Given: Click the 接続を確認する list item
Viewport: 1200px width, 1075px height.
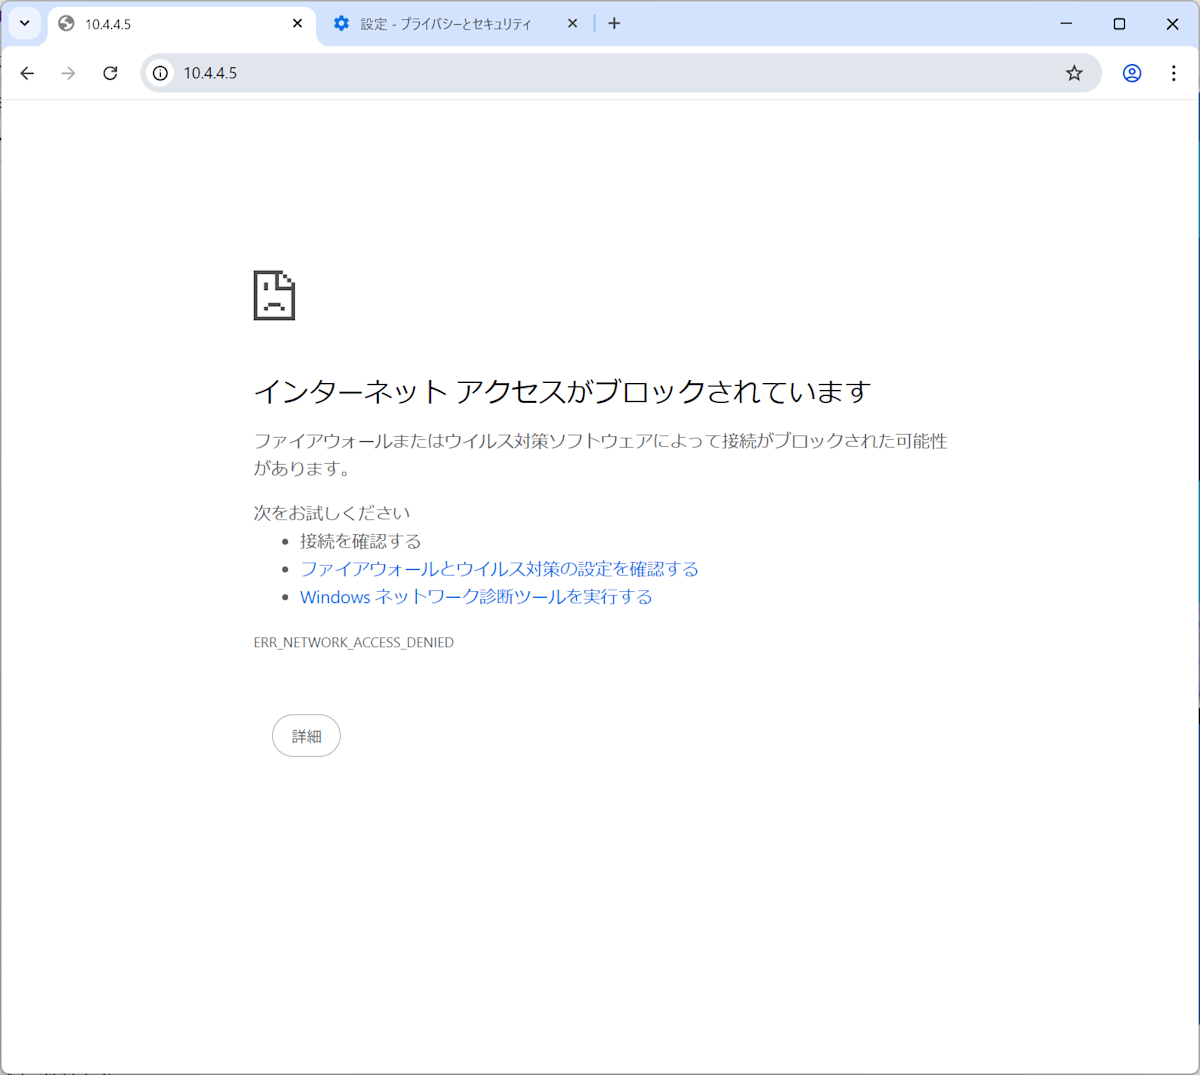Looking at the screenshot, I should click(360, 541).
